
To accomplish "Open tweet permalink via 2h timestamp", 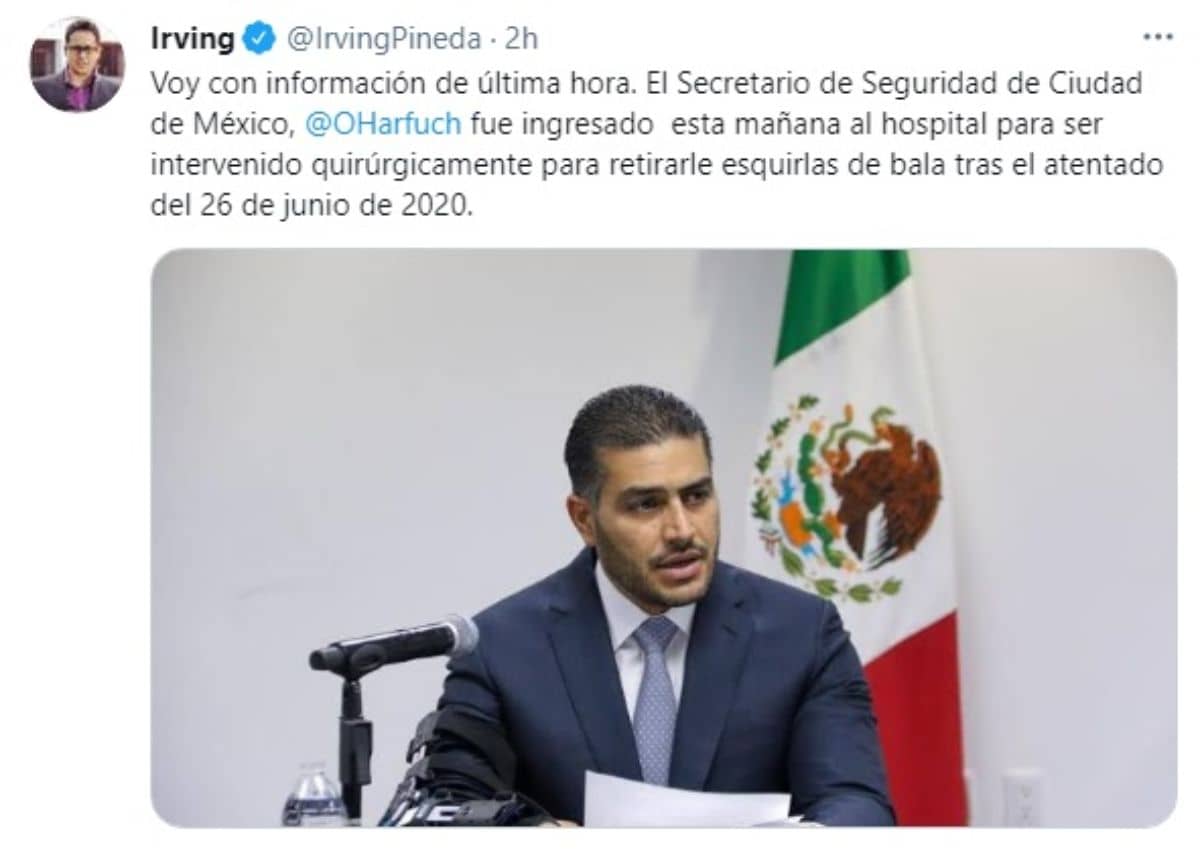I will pyautogui.click(x=520, y=39).
